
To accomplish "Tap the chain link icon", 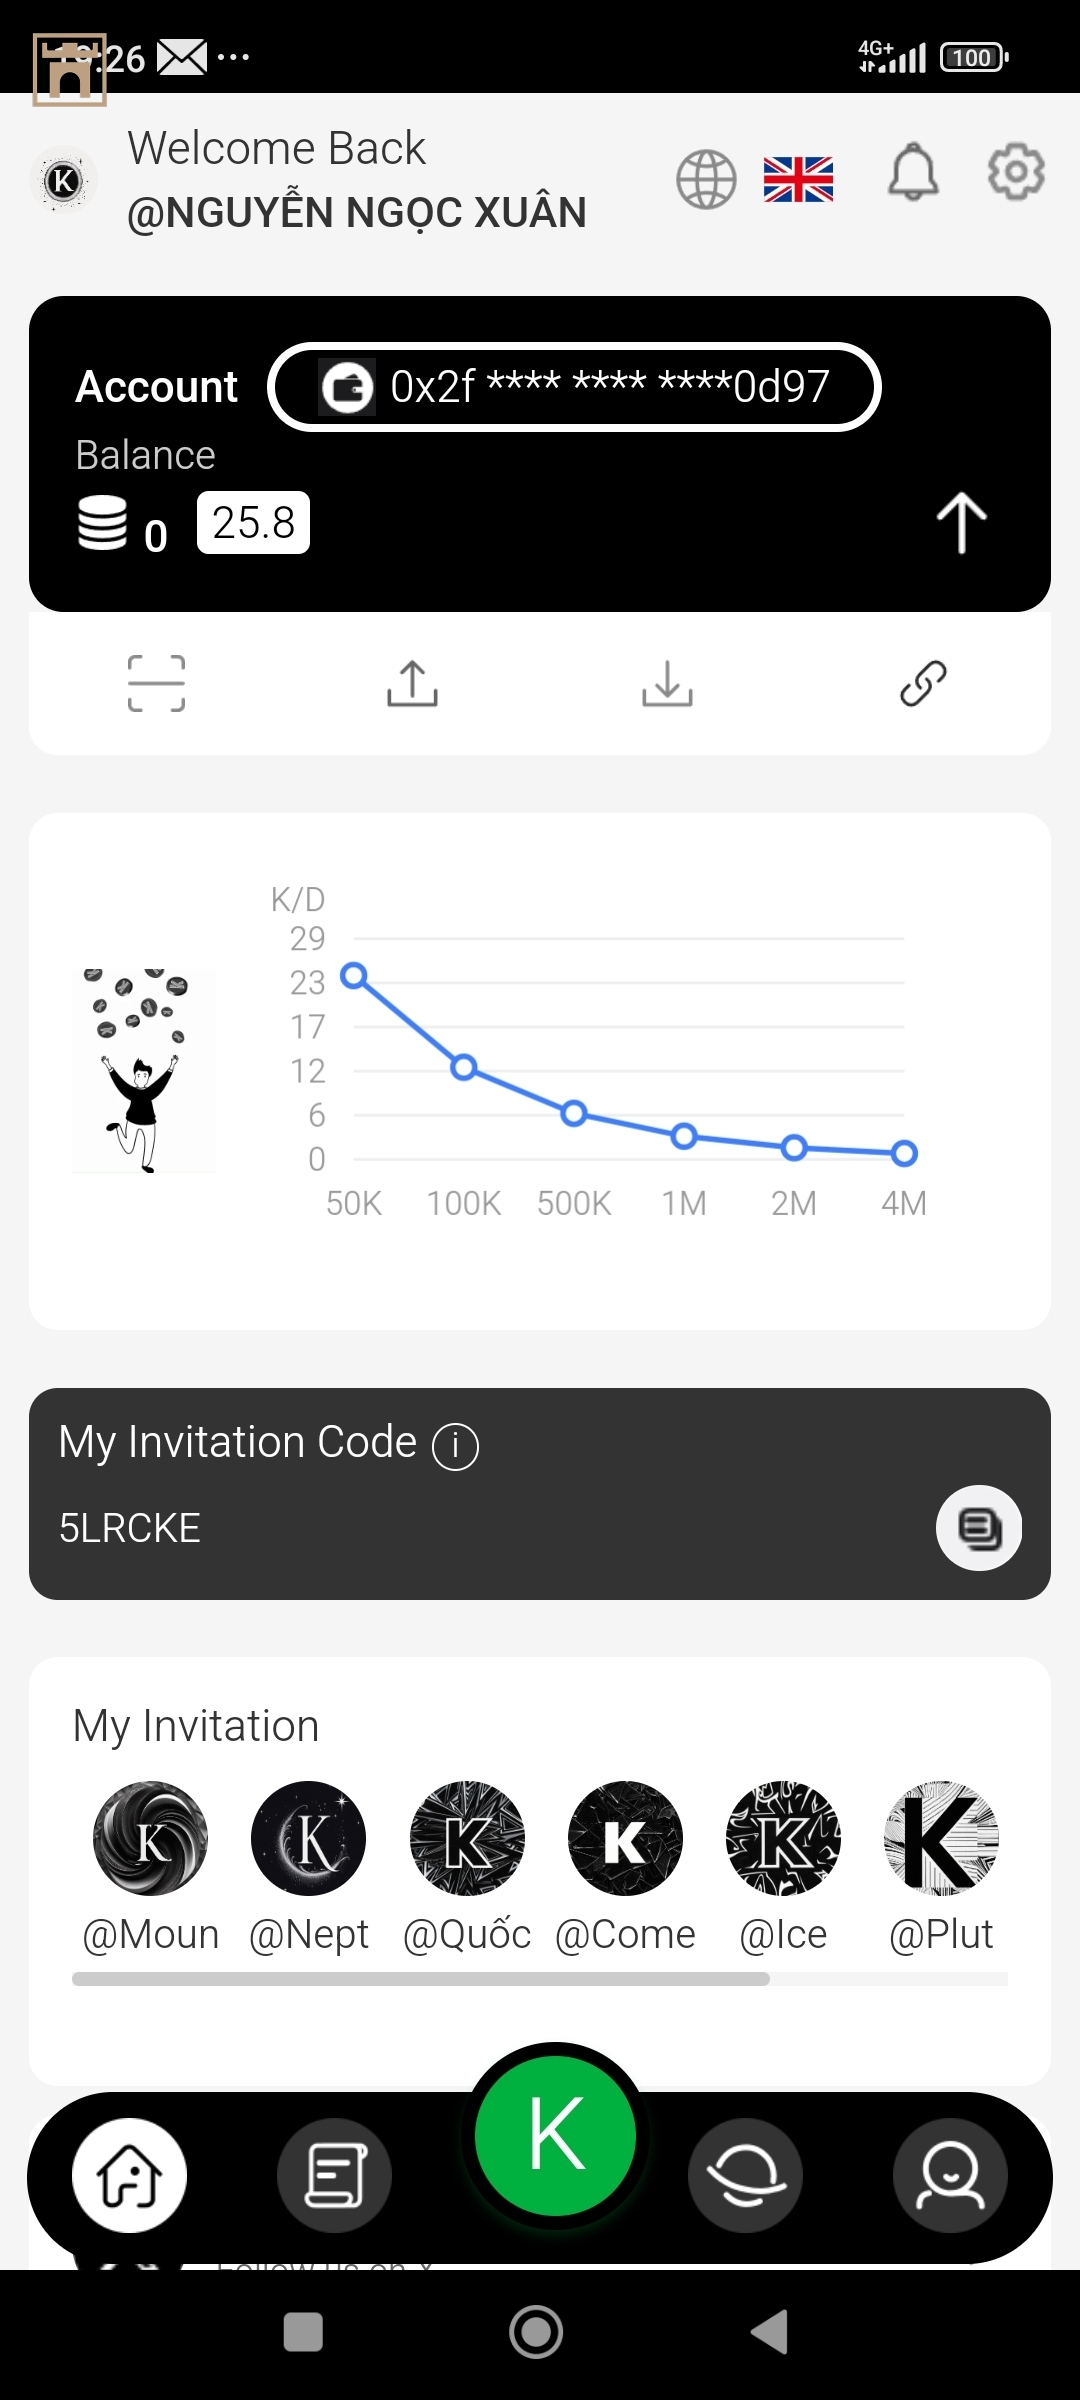I will [x=923, y=684].
